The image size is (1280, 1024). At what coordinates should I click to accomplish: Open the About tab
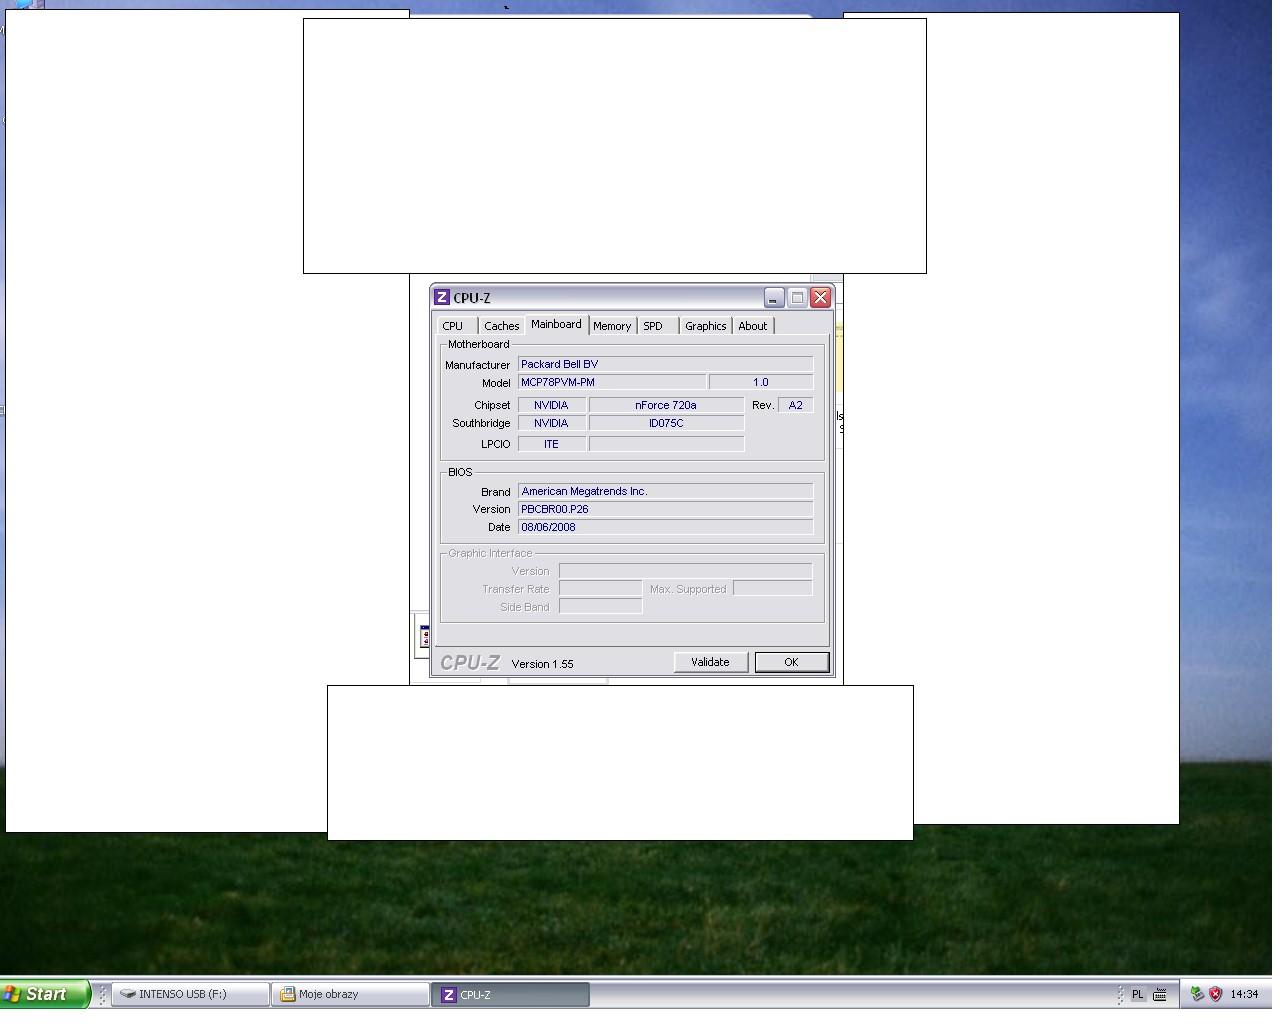click(753, 326)
